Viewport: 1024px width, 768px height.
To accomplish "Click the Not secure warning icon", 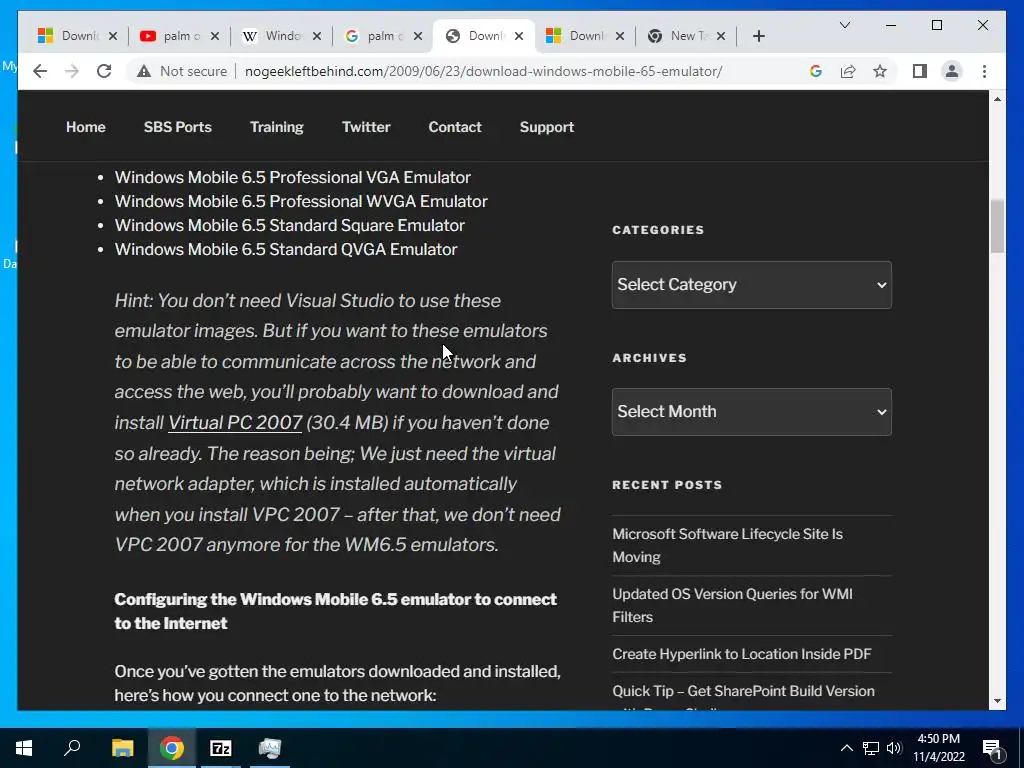I will (x=144, y=71).
